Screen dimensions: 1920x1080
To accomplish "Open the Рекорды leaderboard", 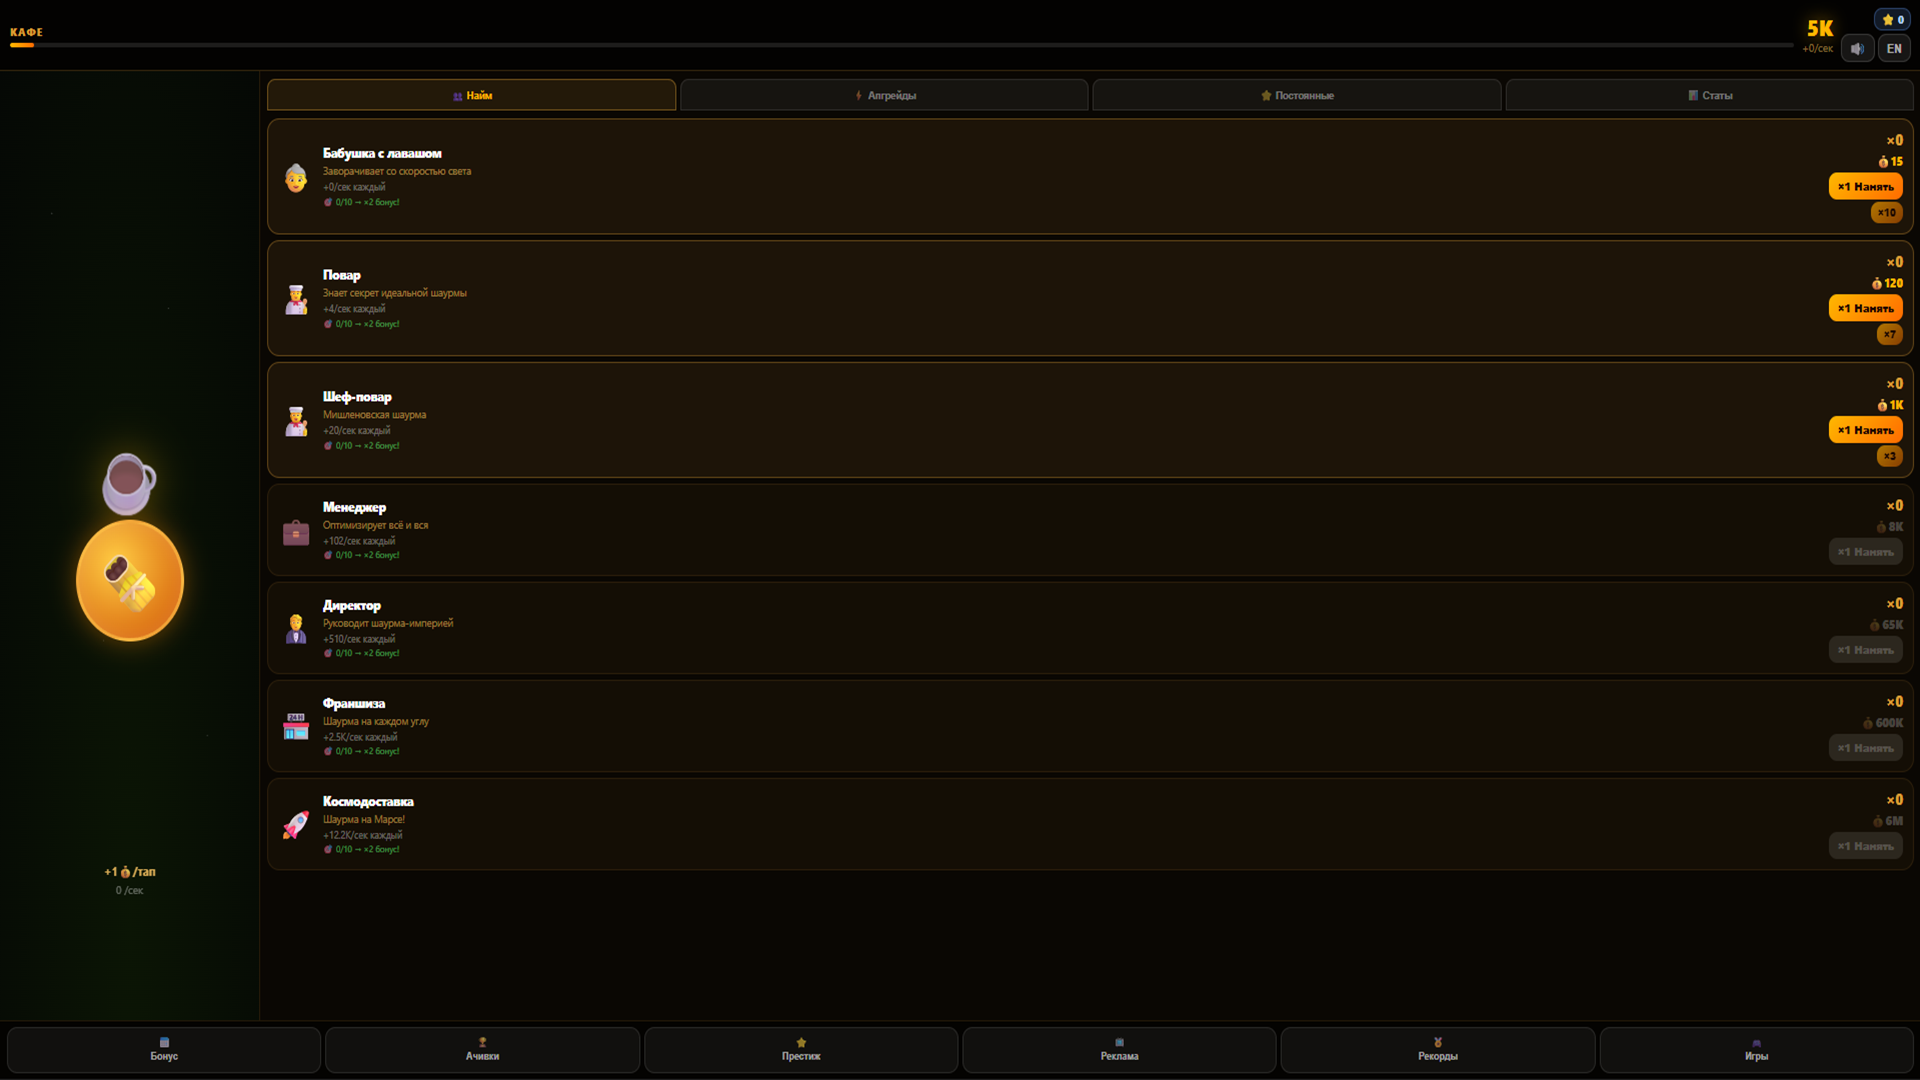I will click(1438, 1050).
